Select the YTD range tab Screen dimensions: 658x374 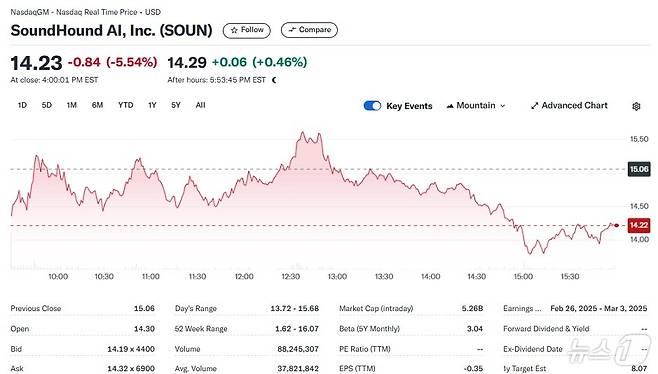pos(125,105)
